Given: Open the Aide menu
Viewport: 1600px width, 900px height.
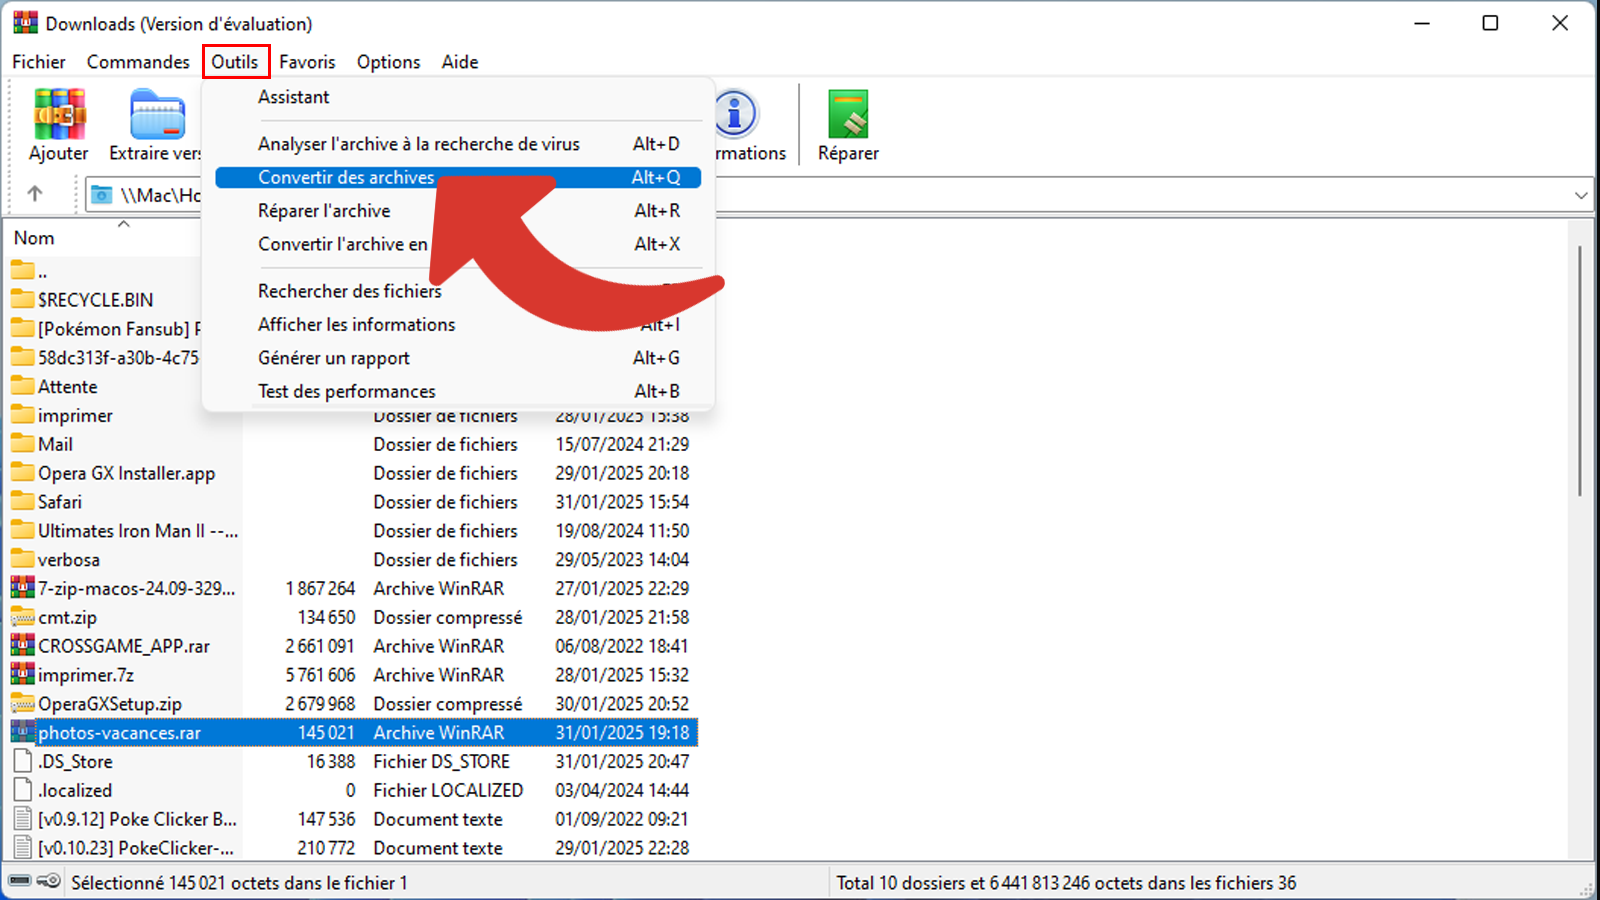Looking at the screenshot, I should (x=460, y=62).
